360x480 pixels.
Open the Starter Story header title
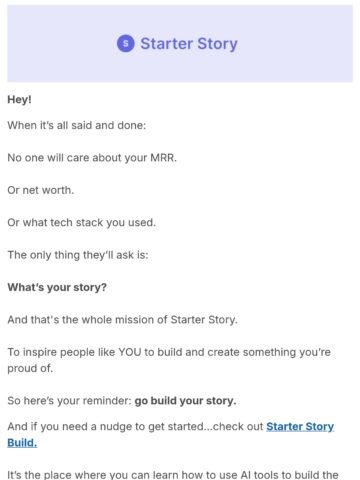click(189, 44)
